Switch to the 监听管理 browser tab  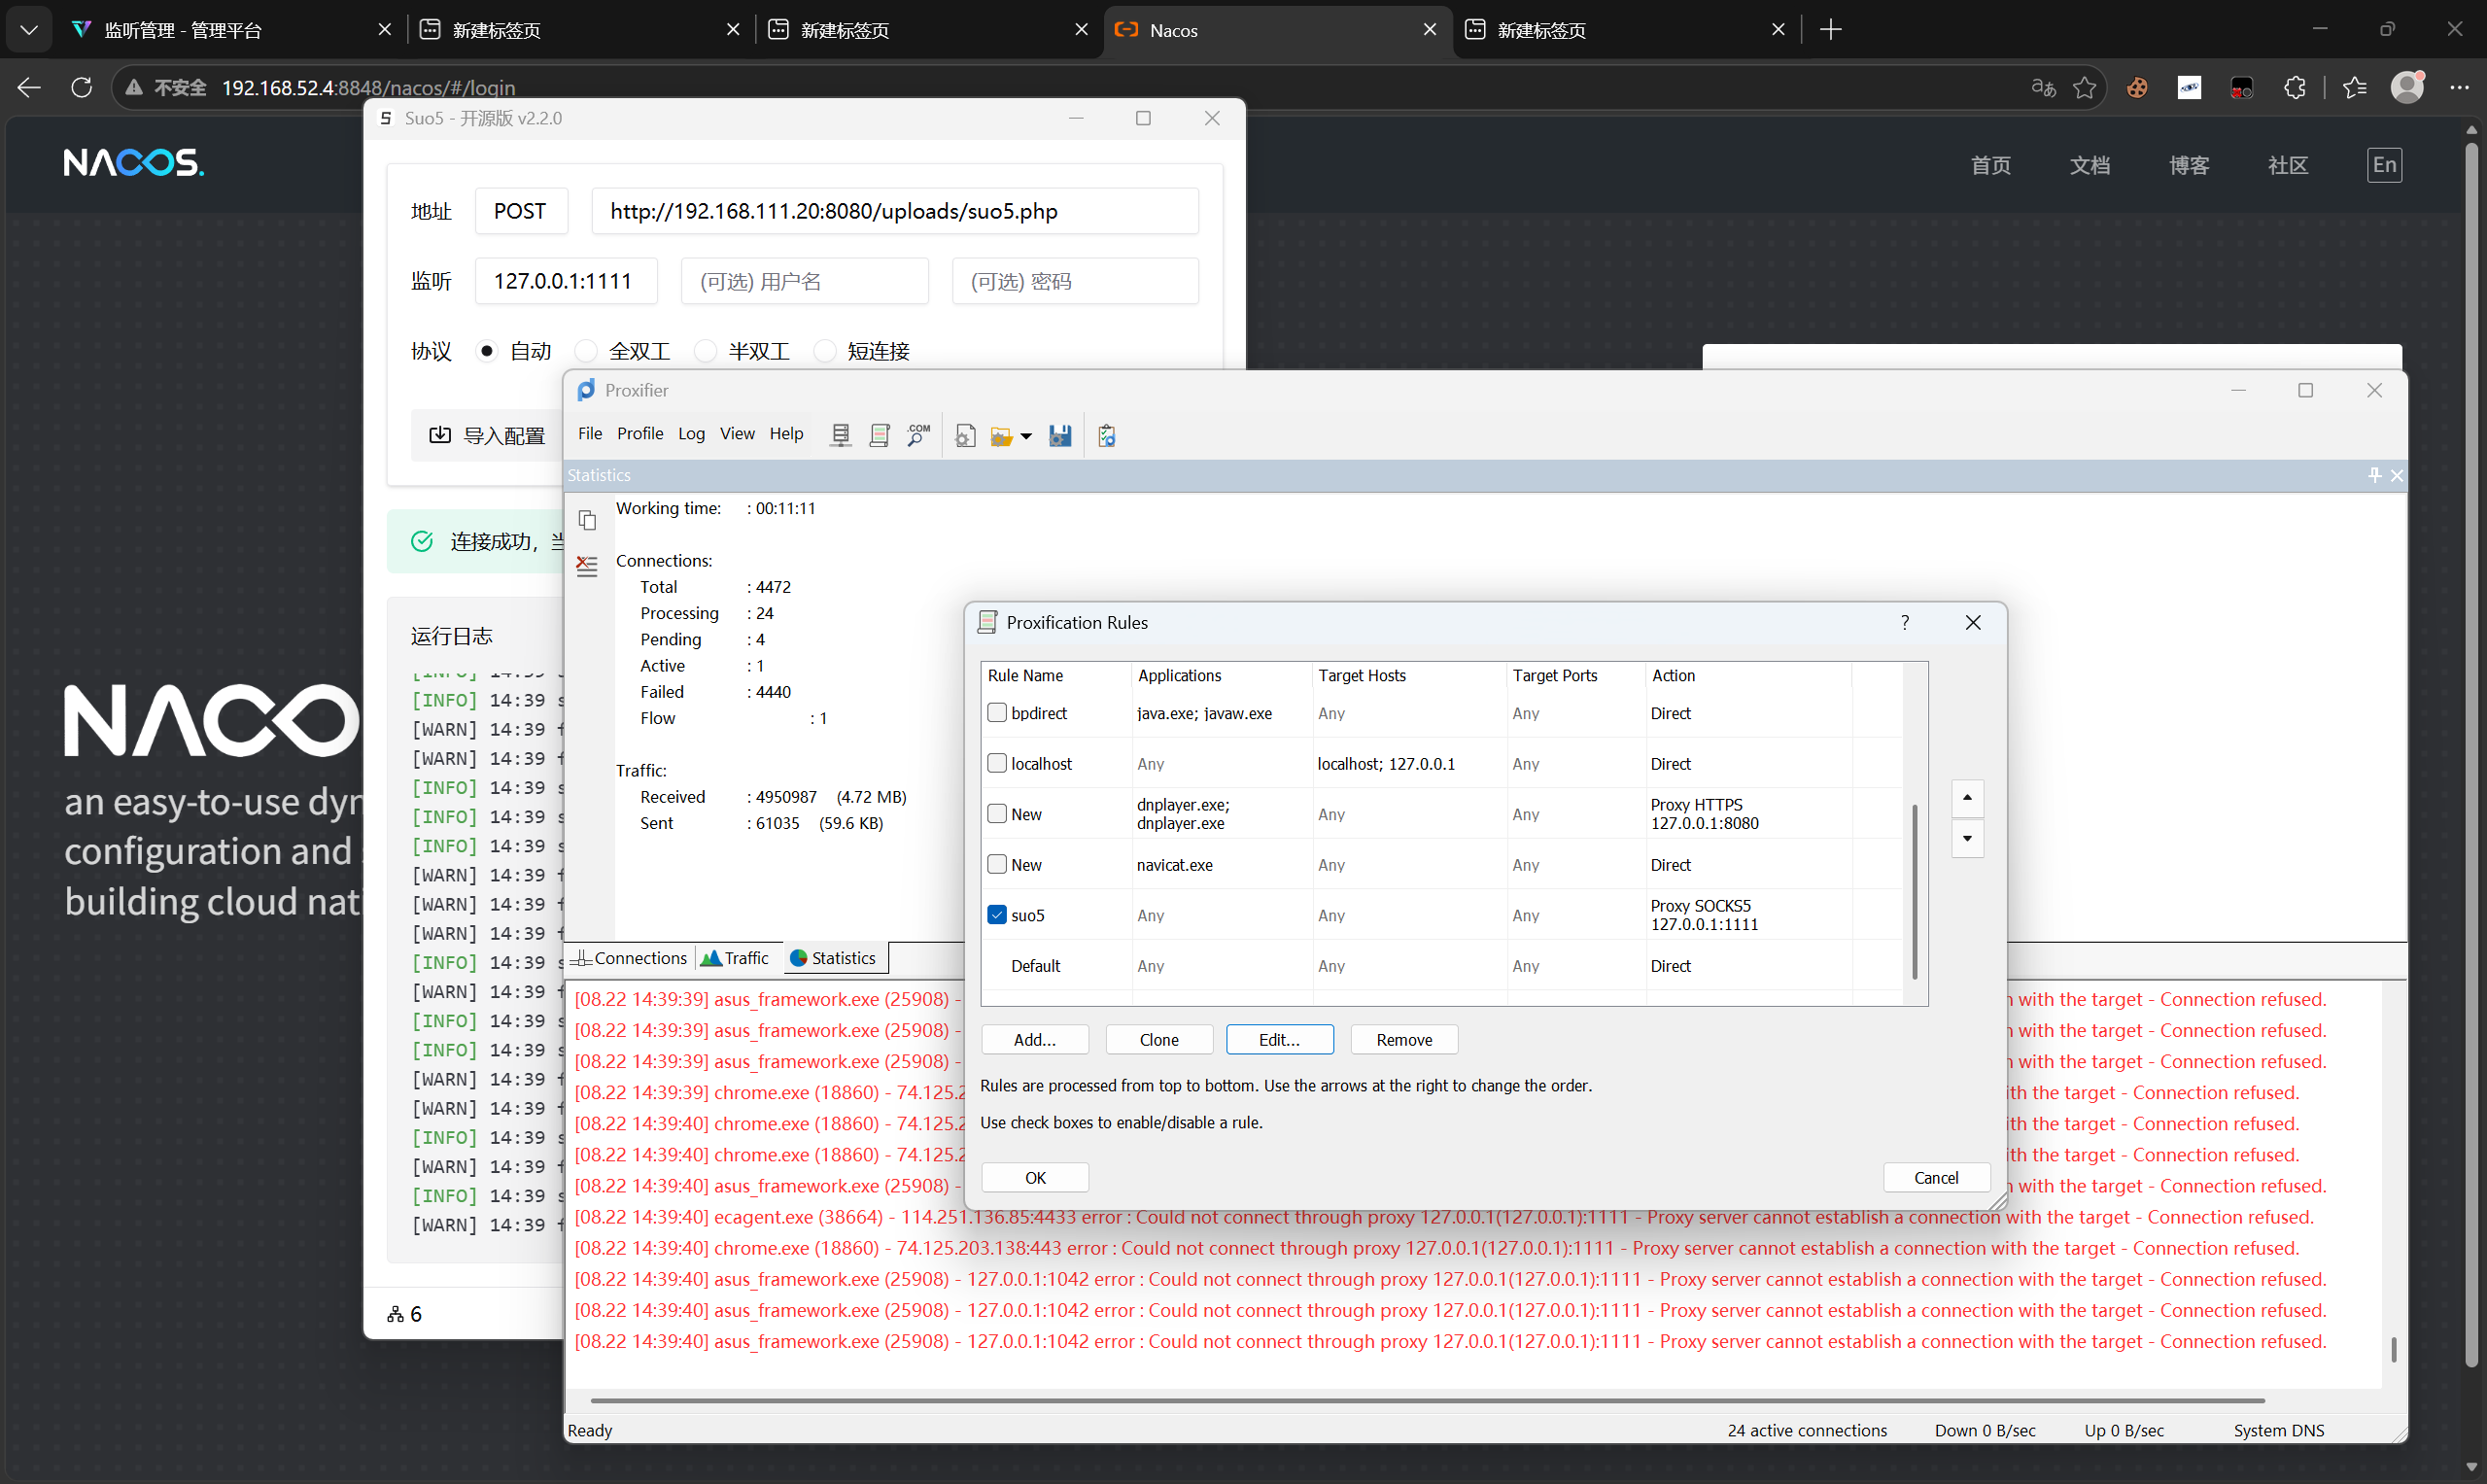[231, 30]
